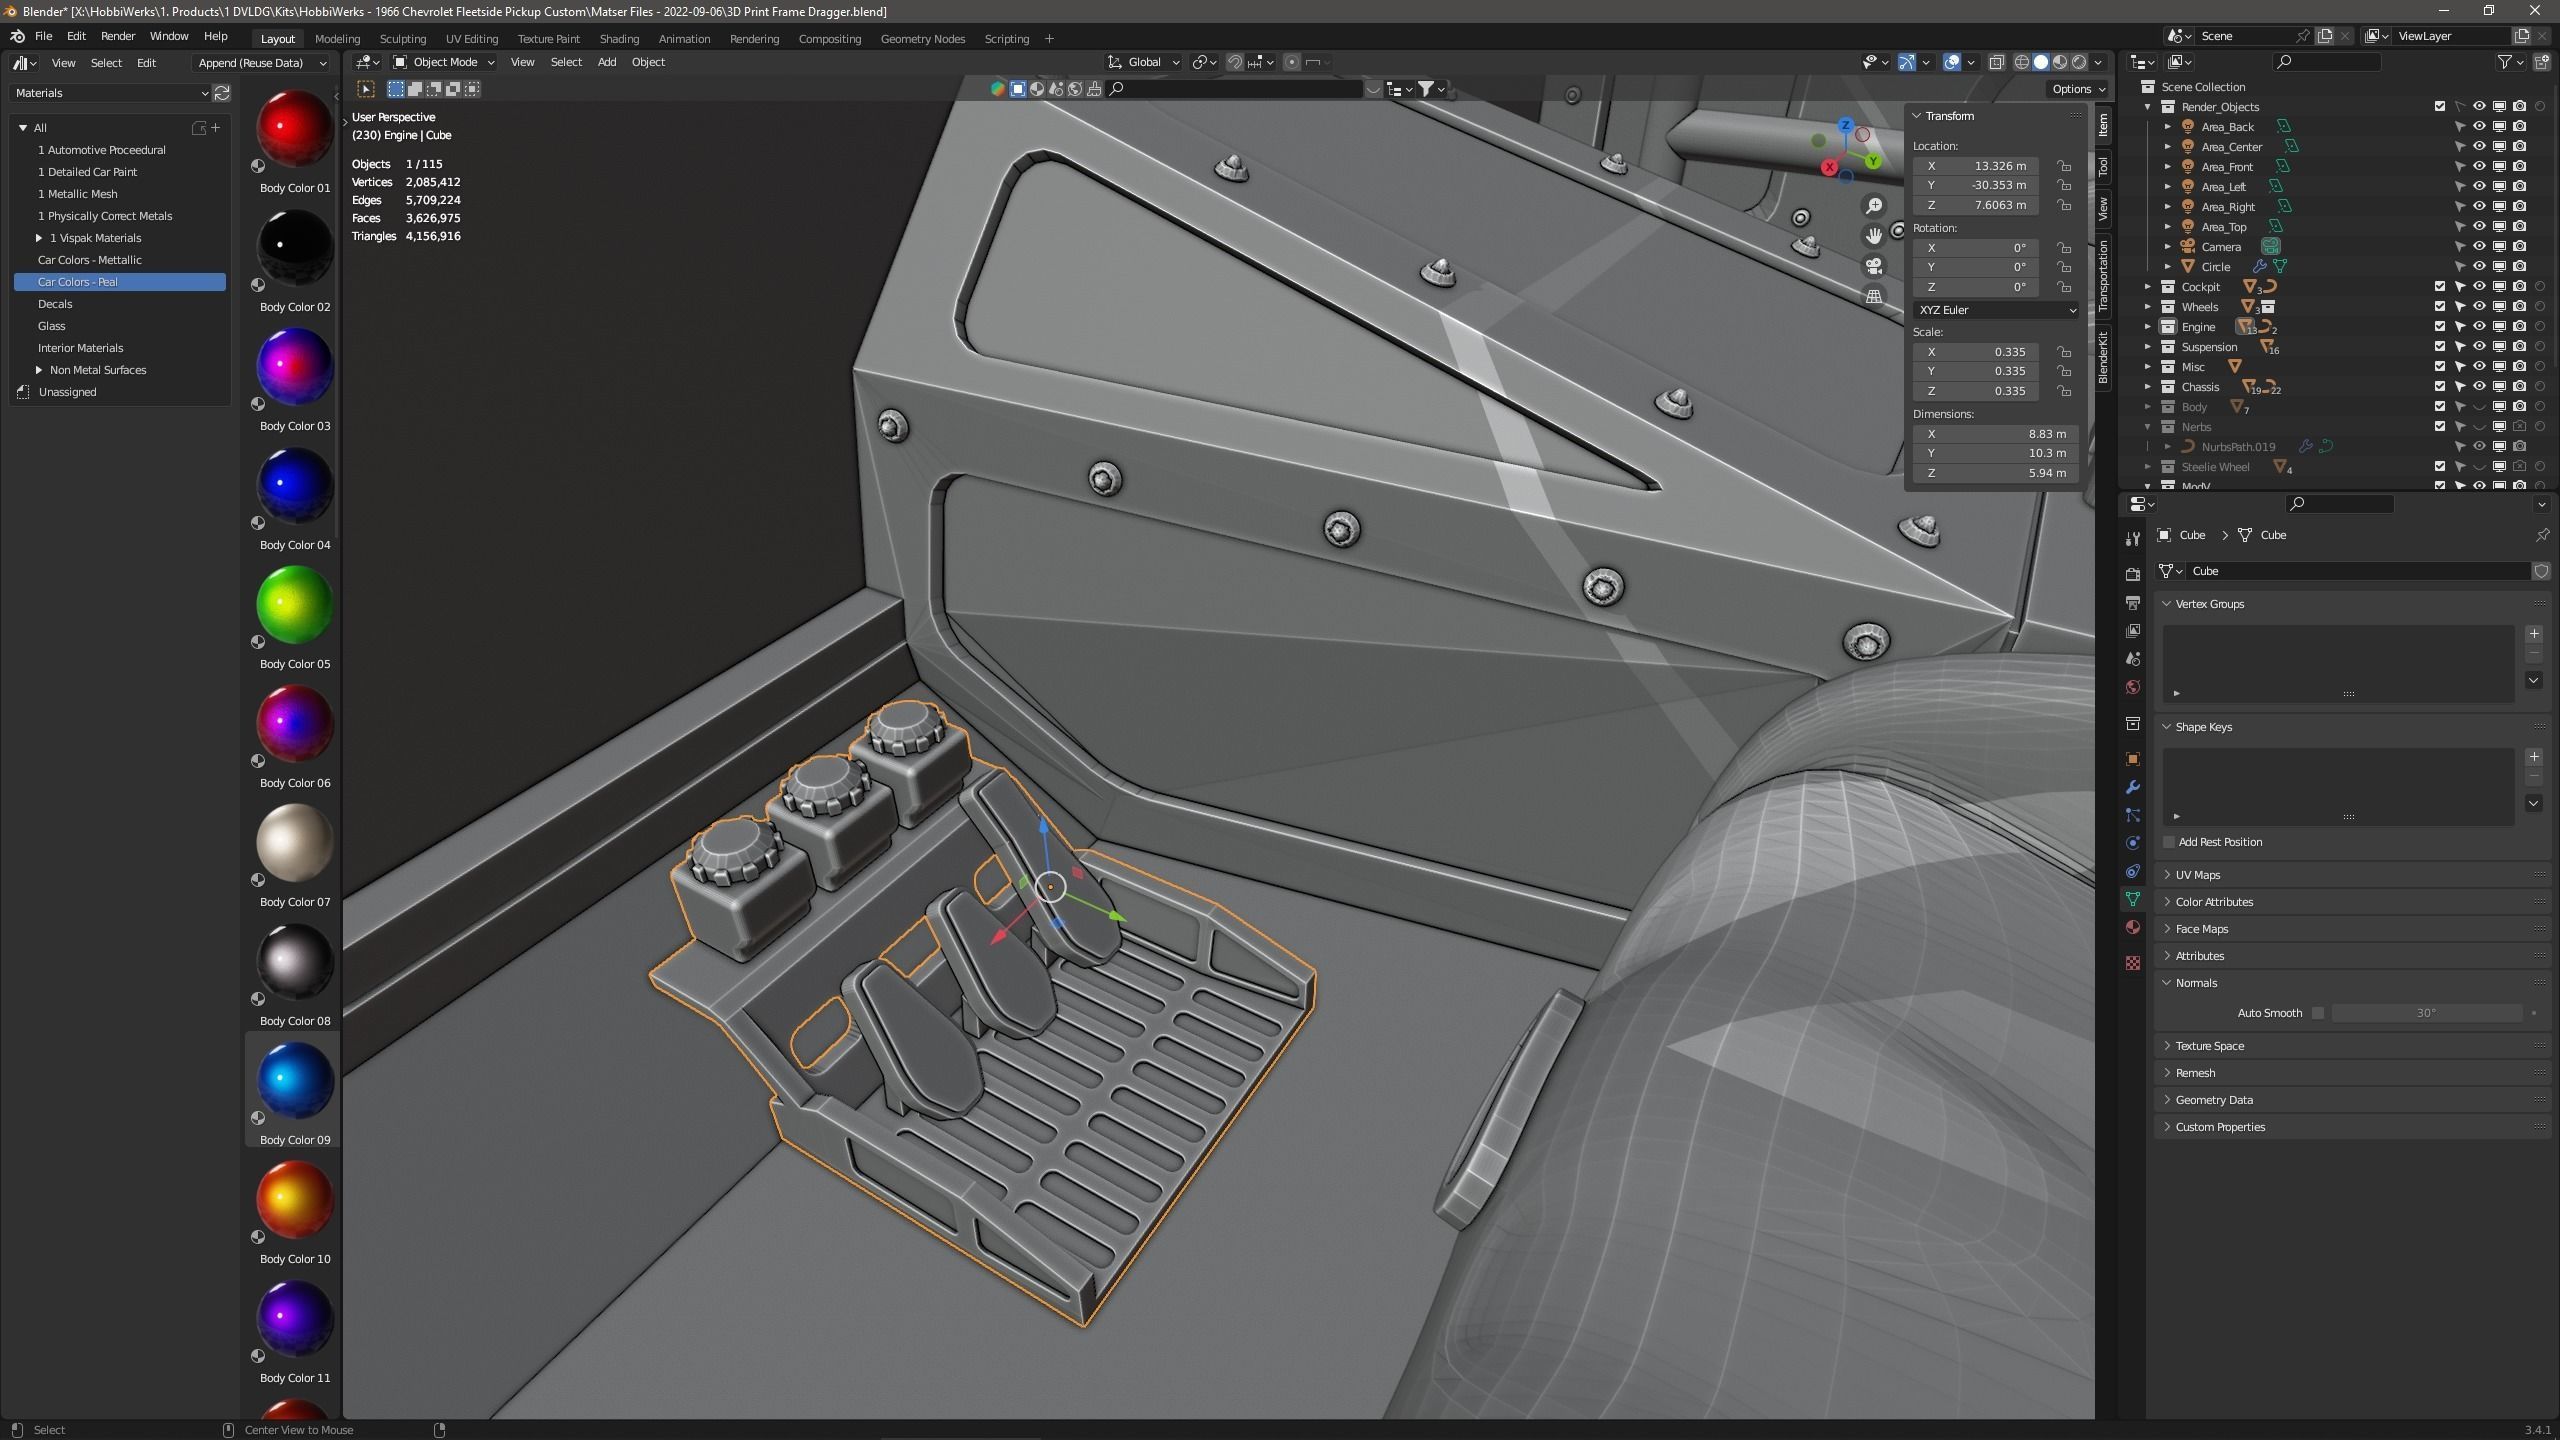2560x1440 pixels.
Task: Expand the 1 Vispak Materials catalog
Action: [39, 238]
